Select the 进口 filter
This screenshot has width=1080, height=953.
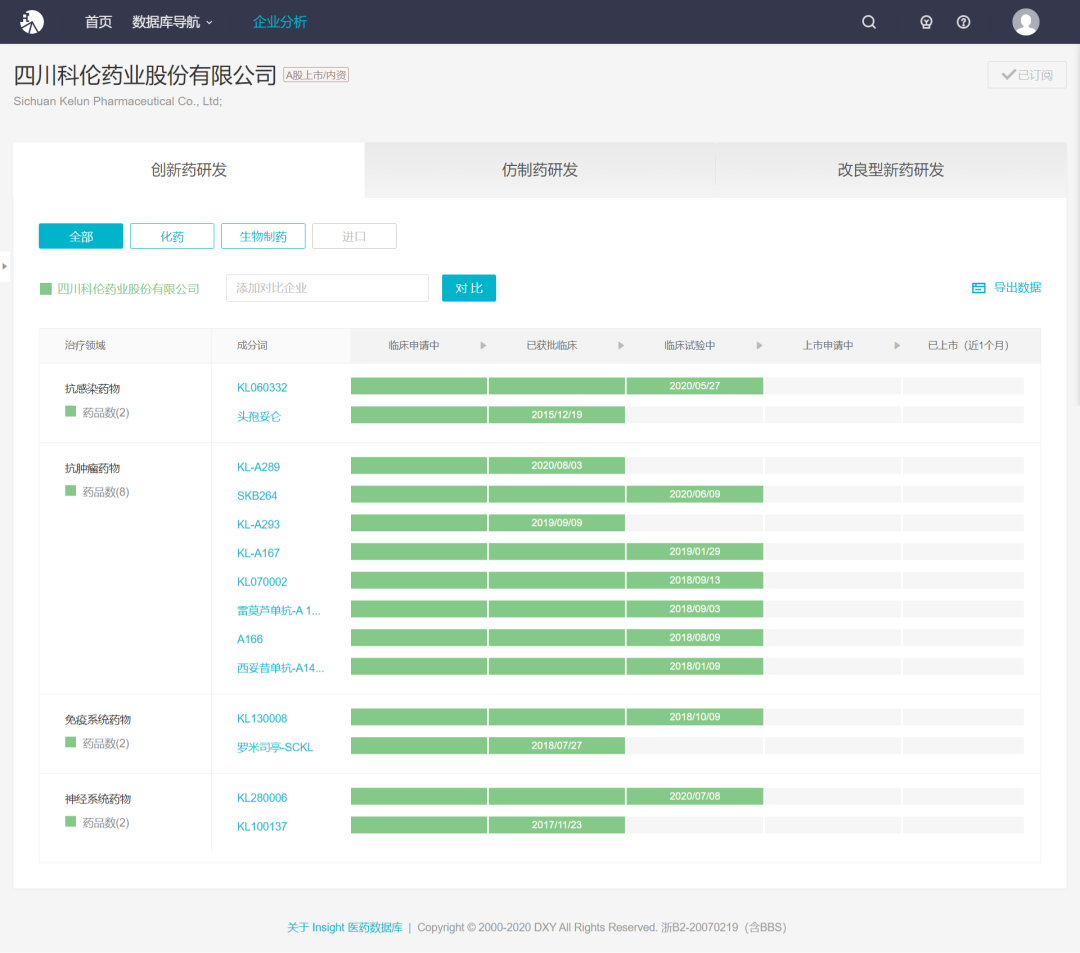(x=354, y=236)
